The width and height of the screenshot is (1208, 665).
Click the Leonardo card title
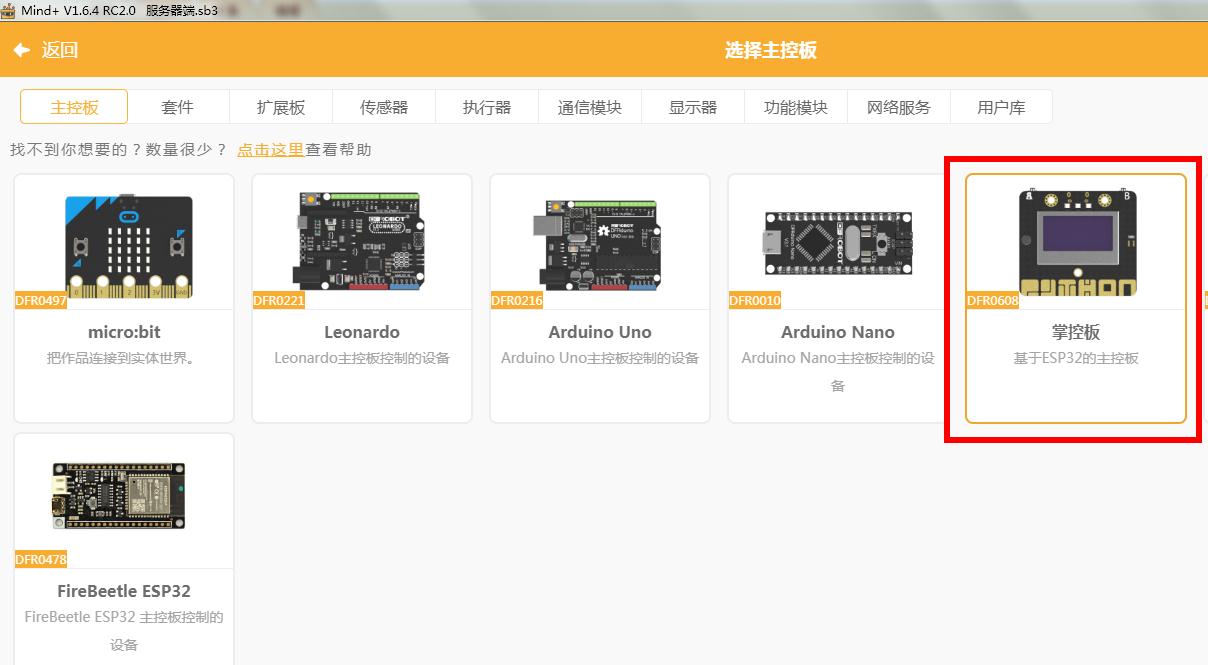(362, 332)
